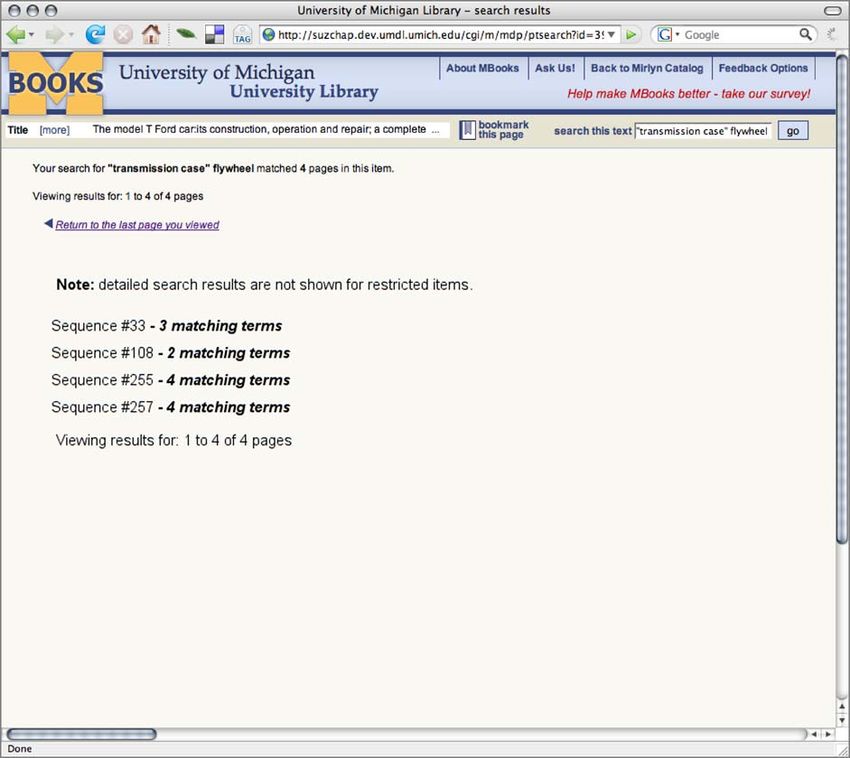850x758 pixels.
Task: Click University of Michigan University Library heading
Action: [x=249, y=81]
